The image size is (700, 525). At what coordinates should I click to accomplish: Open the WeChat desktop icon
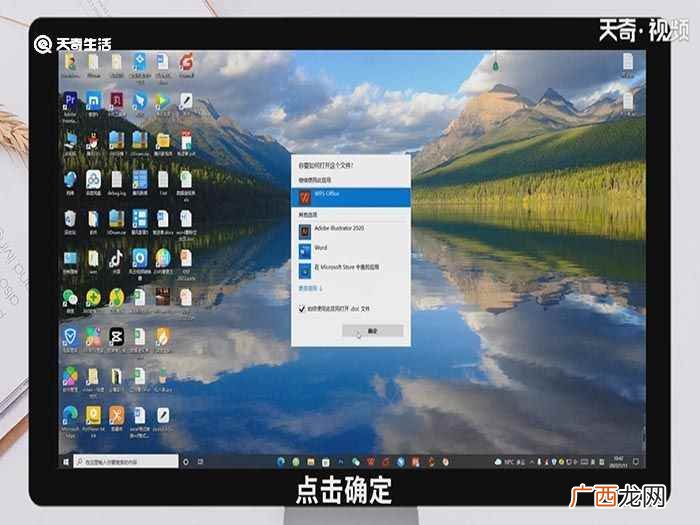[70, 300]
